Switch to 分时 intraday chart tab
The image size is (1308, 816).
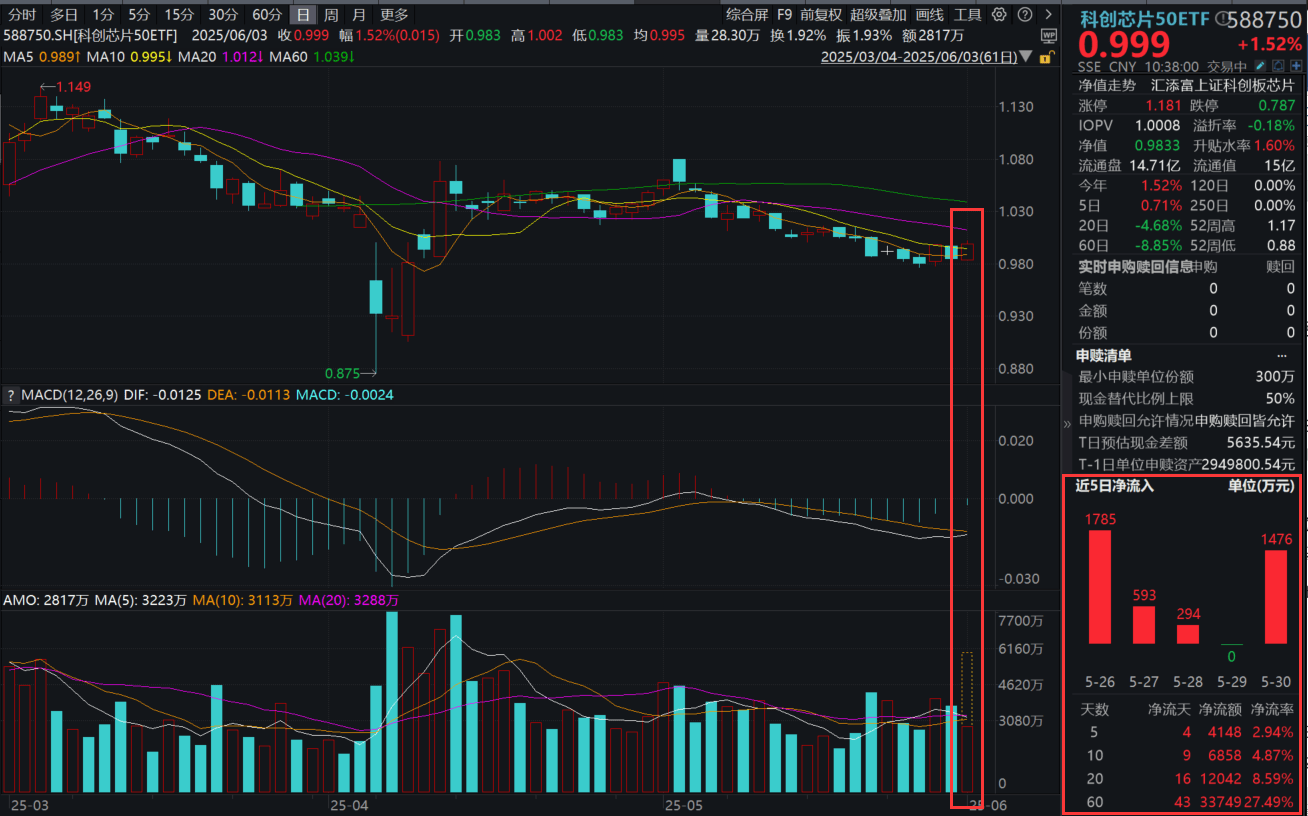click(21, 15)
